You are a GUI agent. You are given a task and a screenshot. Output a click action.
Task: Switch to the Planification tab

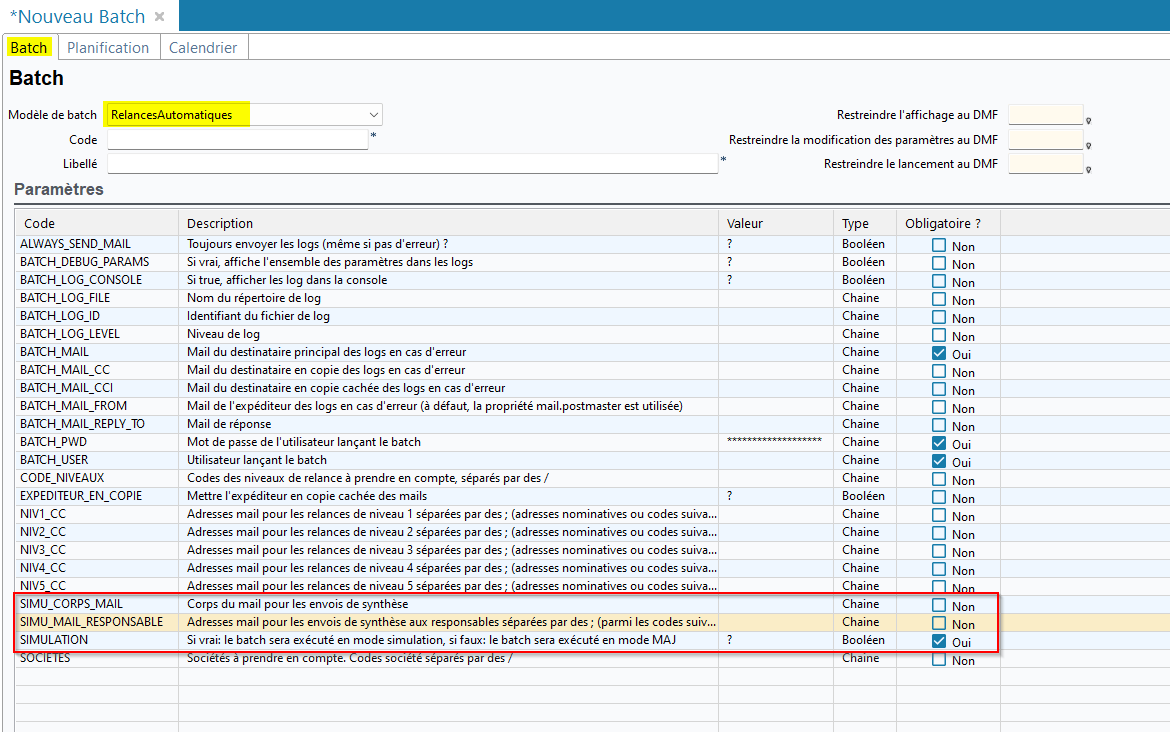108,48
